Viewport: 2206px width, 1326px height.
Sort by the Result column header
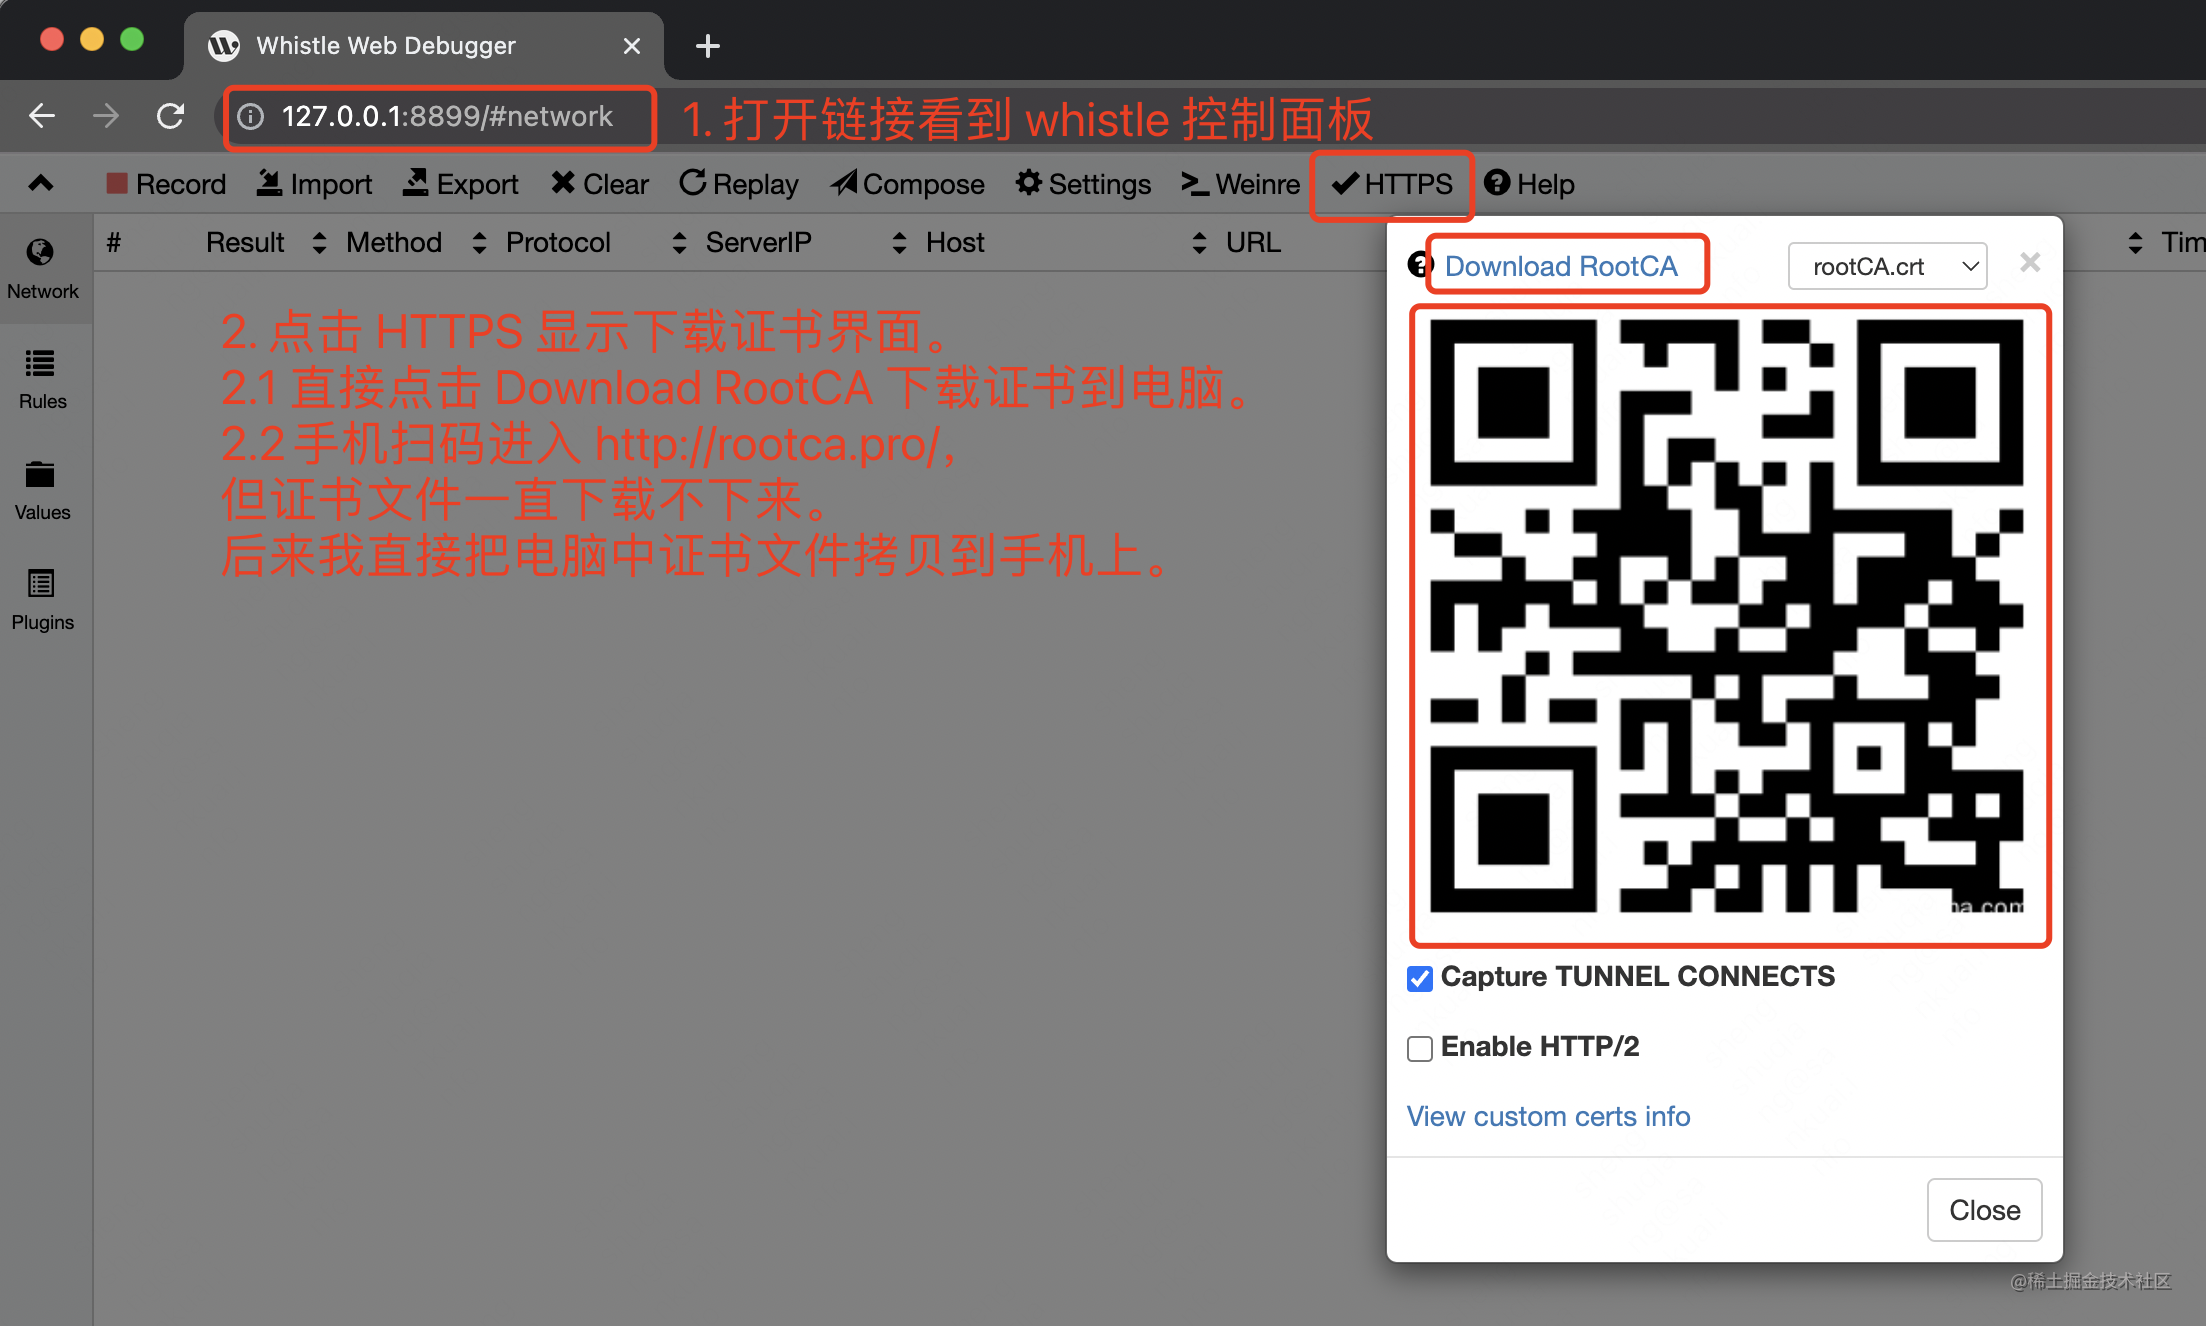click(245, 242)
